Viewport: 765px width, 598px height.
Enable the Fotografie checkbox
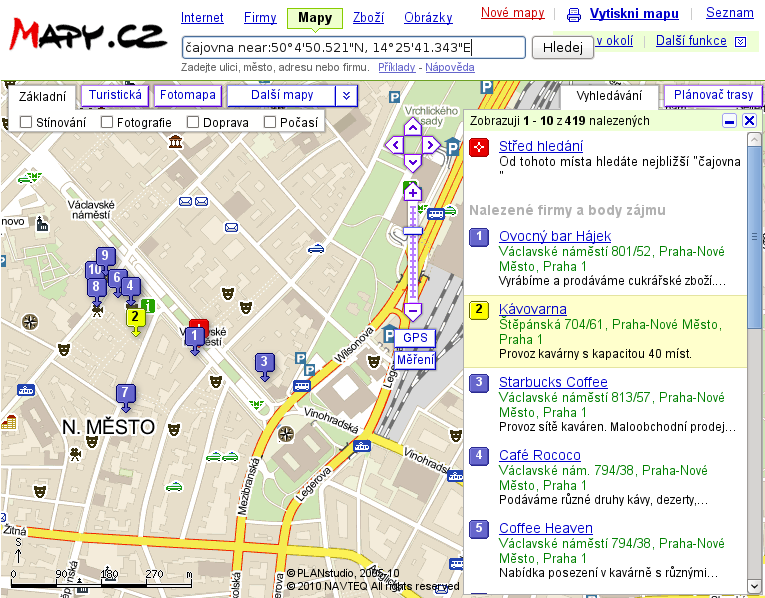pyautogui.click(x=107, y=122)
